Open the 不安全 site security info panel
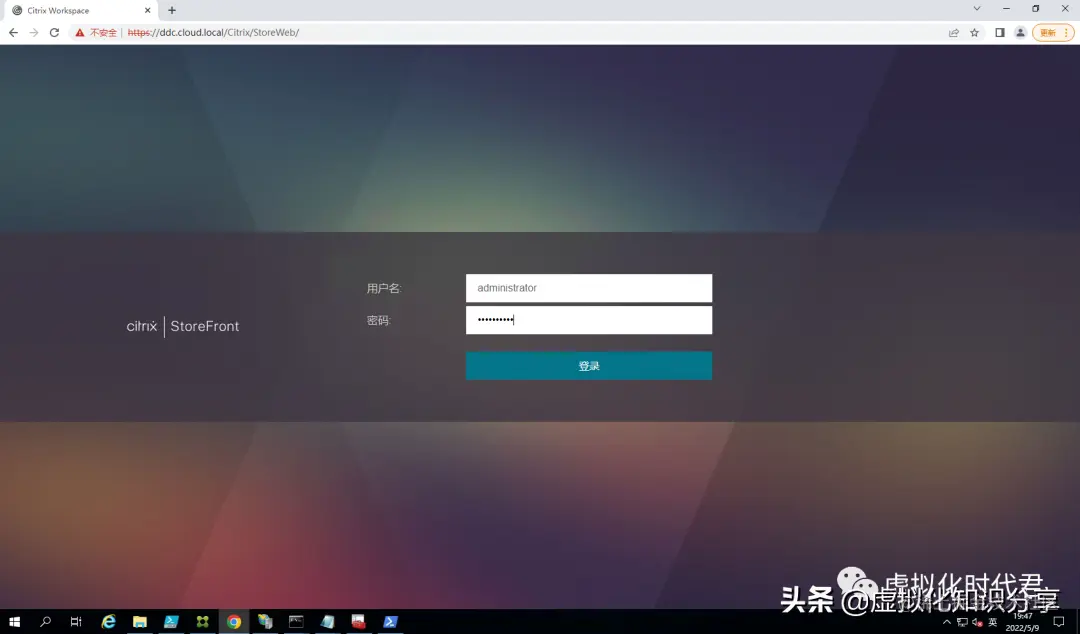 97,32
